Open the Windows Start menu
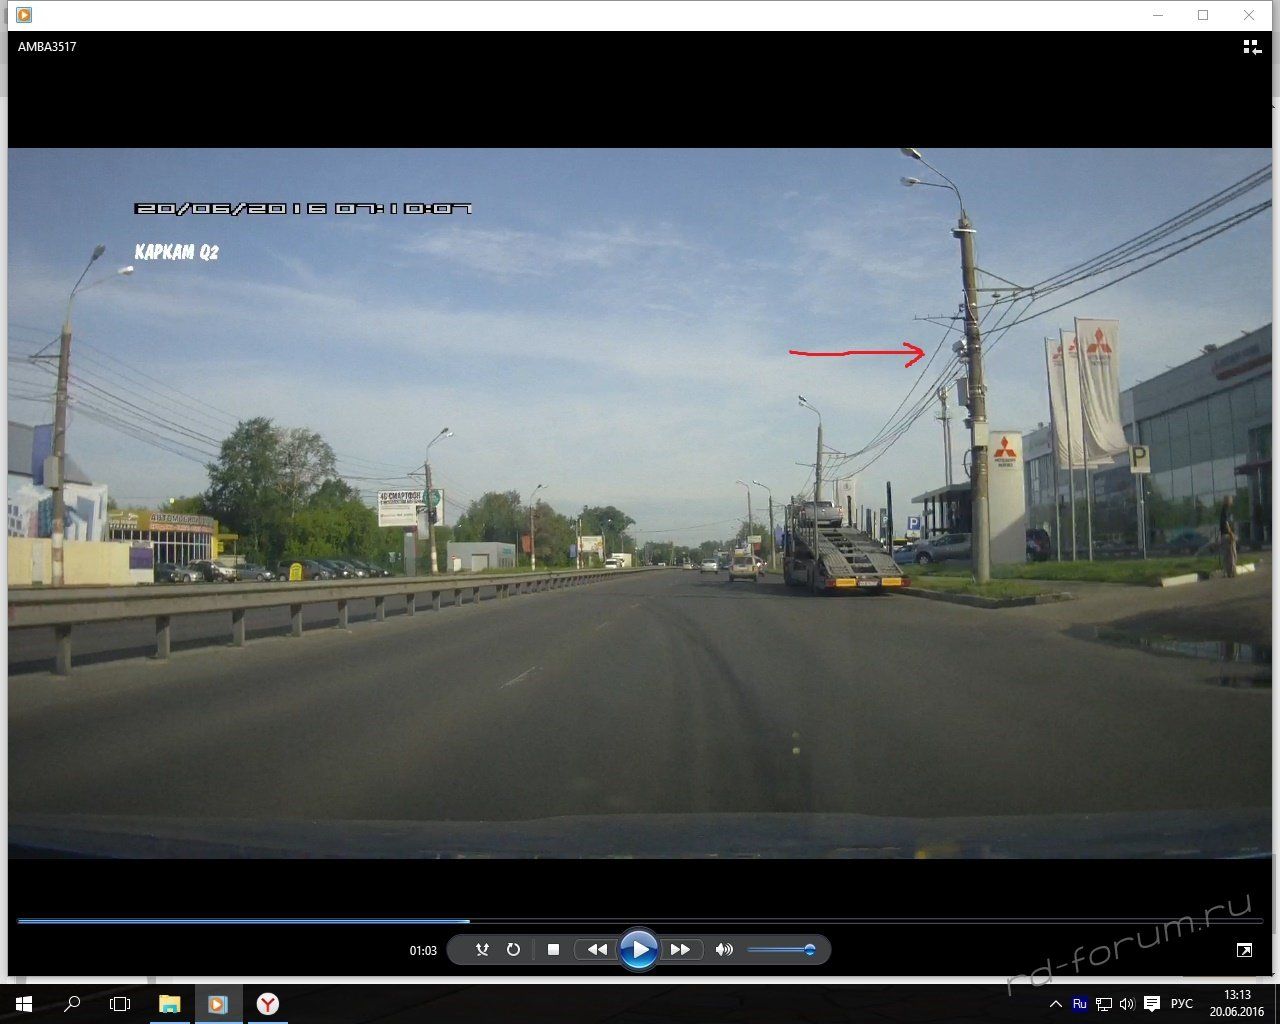Viewport: 1280px width, 1024px height. [23, 1004]
